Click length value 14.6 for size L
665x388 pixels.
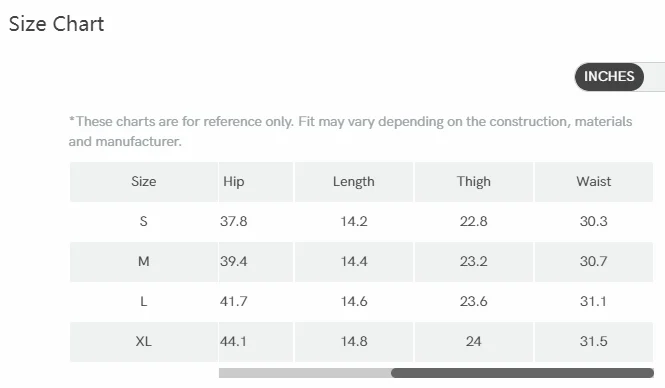[x=354, y=301]
